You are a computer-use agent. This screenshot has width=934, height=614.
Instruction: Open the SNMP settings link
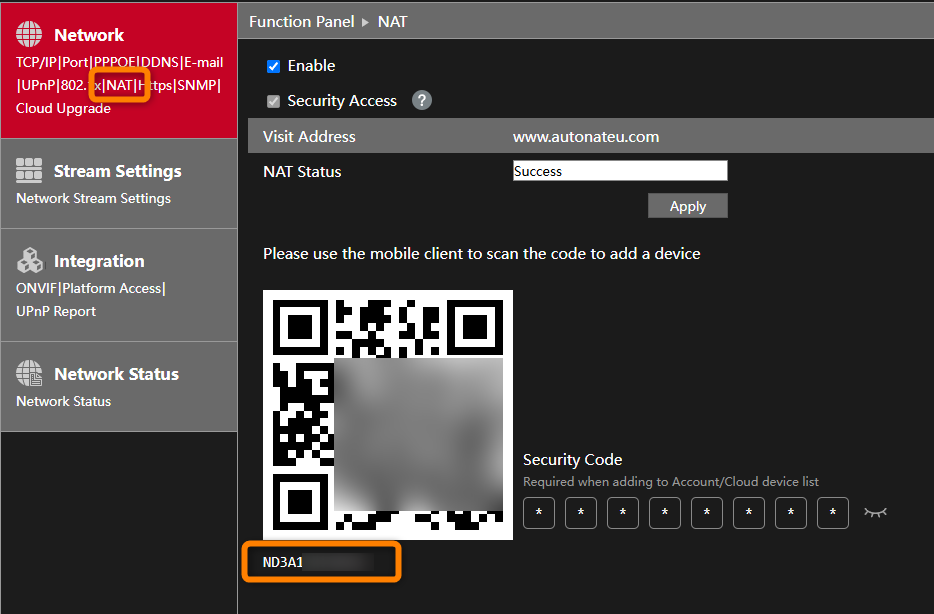point(197,85)
